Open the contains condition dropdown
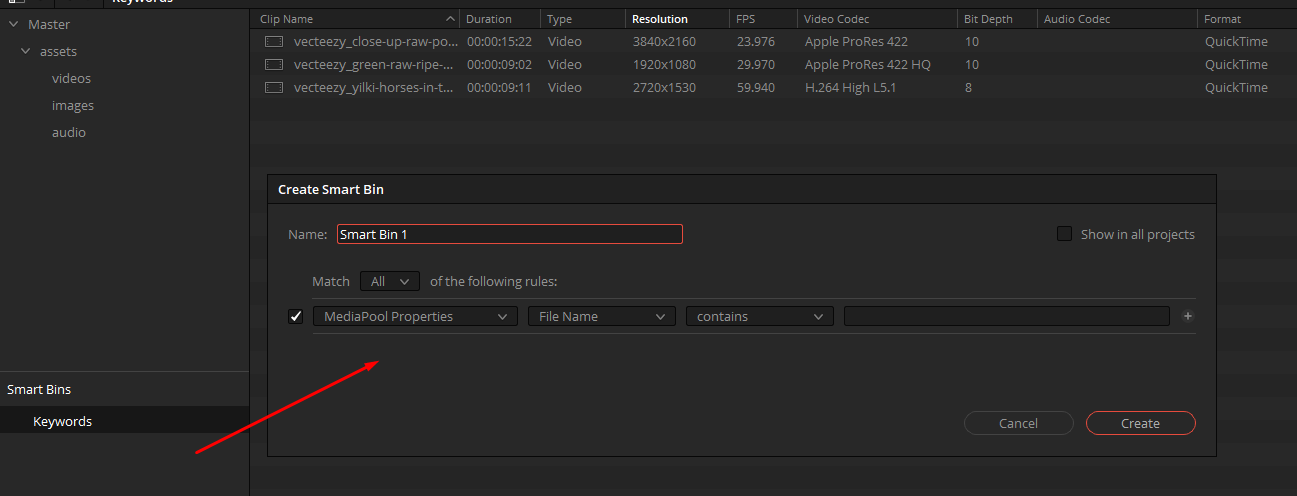The width and height of the screenshot is (1297, 496). [x=760, y=316]
